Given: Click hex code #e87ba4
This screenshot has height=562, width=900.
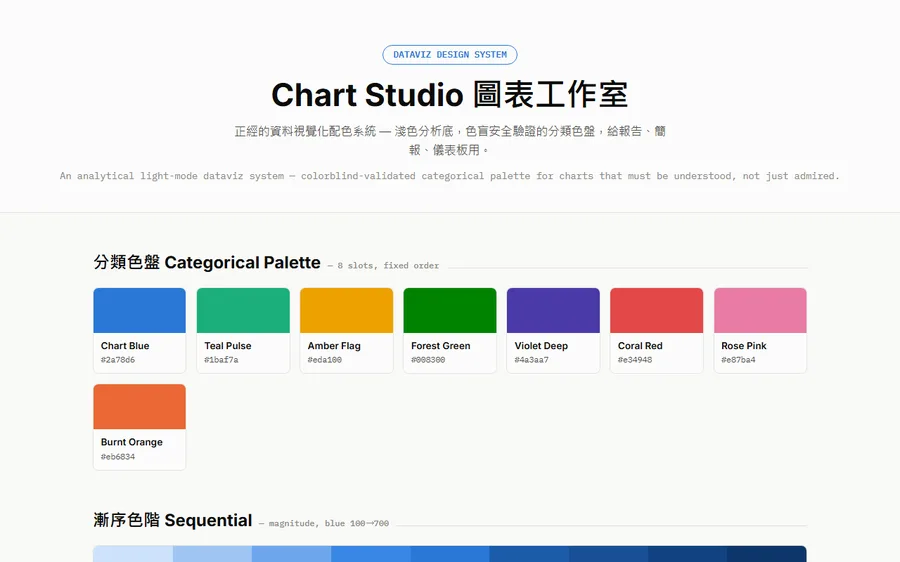Looking at the screenshot, I should 738,360.
